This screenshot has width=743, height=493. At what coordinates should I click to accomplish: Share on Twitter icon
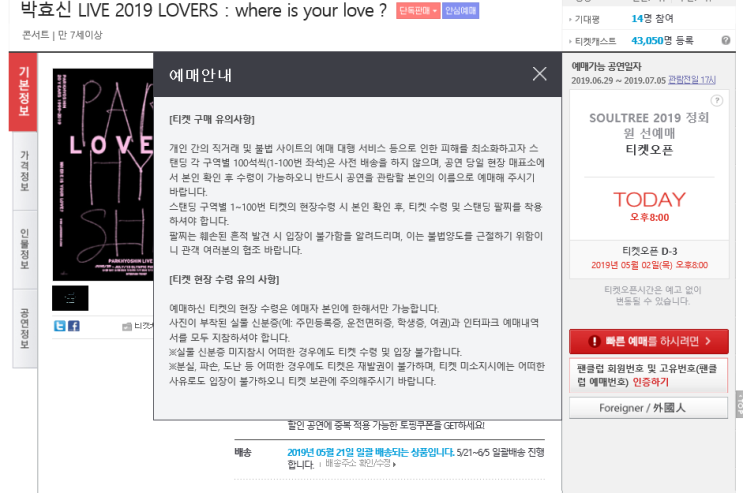[59, 326]
